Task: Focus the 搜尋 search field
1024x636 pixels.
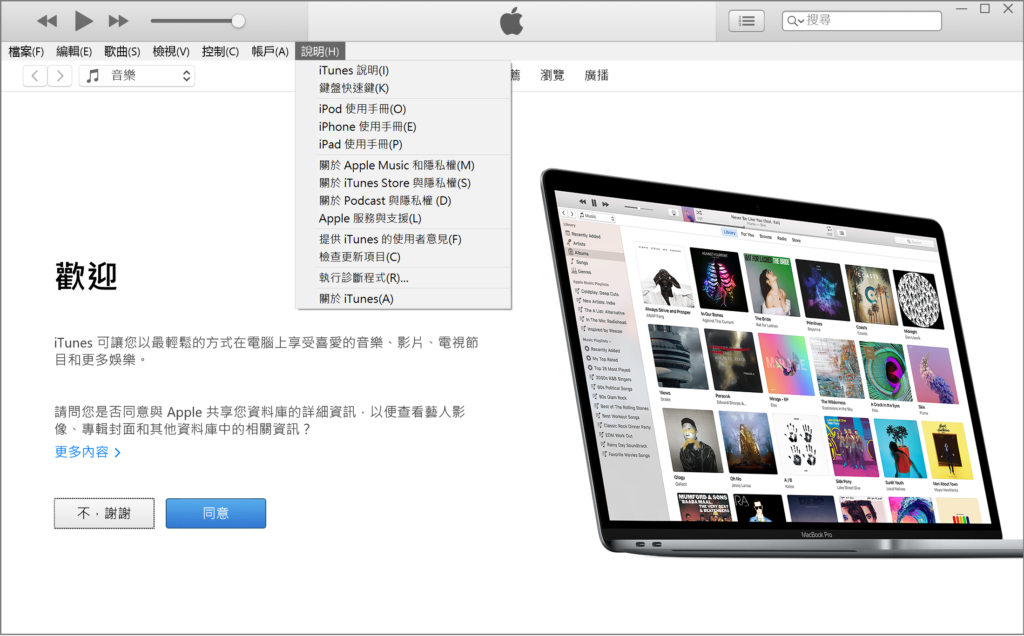Action: coord(862,21)
